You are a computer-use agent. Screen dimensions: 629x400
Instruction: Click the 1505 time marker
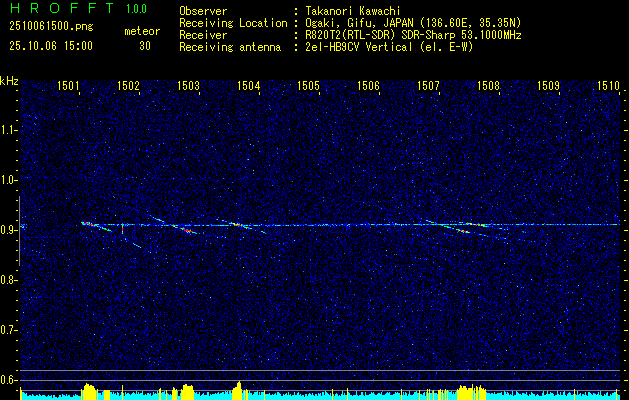[x=308, y=87]
